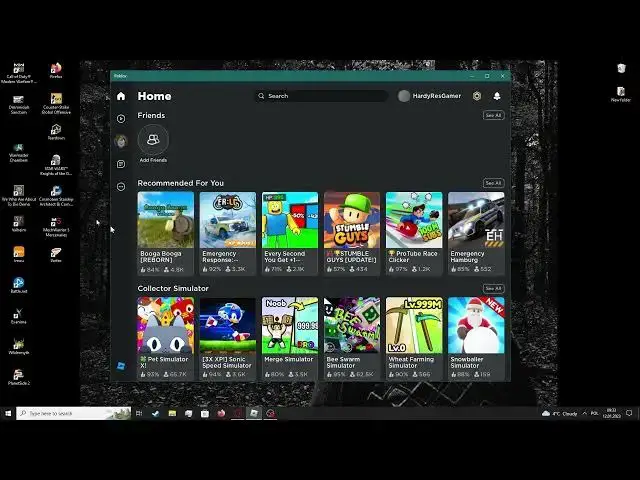Open Task View on the taskbar
The image size is (640, 480).
click(x=139, y=413)
